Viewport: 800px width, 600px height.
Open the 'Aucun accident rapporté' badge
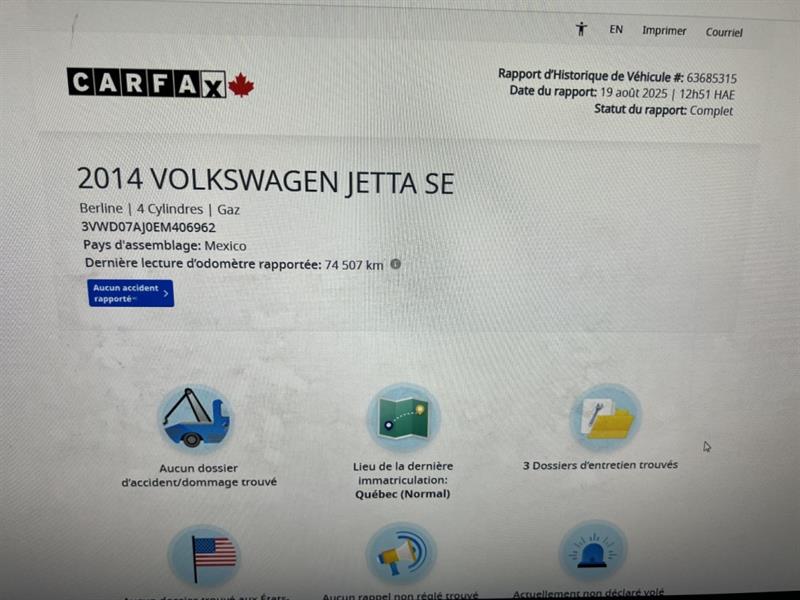[131, 293]
